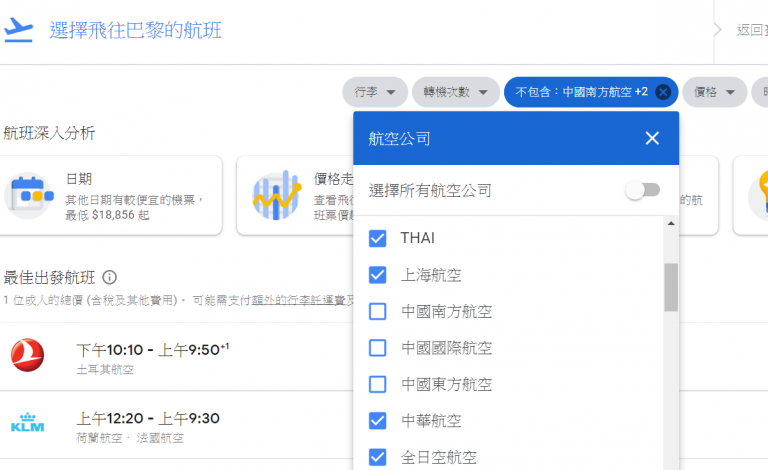Open the 價格 price filter dropdown
The height and width of the screenshot is (470, 768).
pos(715,92)
